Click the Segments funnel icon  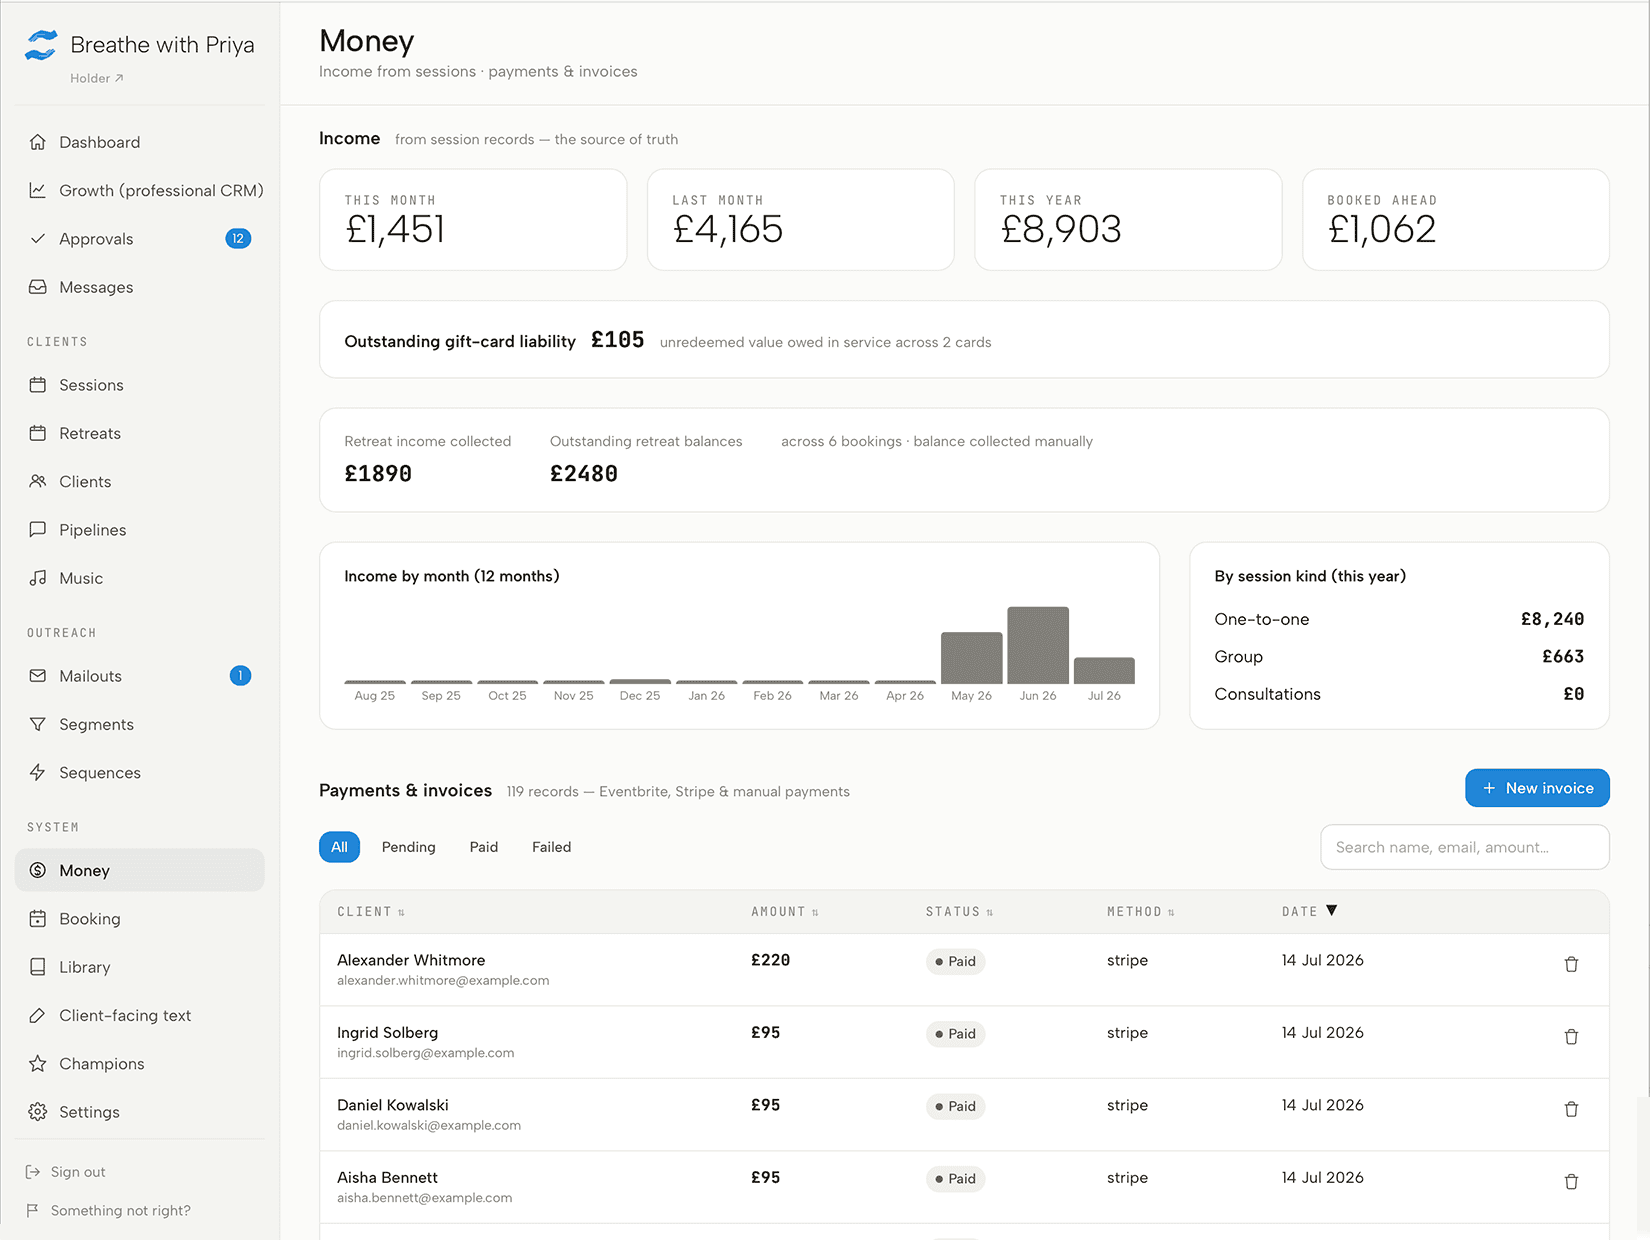point(38,724)
